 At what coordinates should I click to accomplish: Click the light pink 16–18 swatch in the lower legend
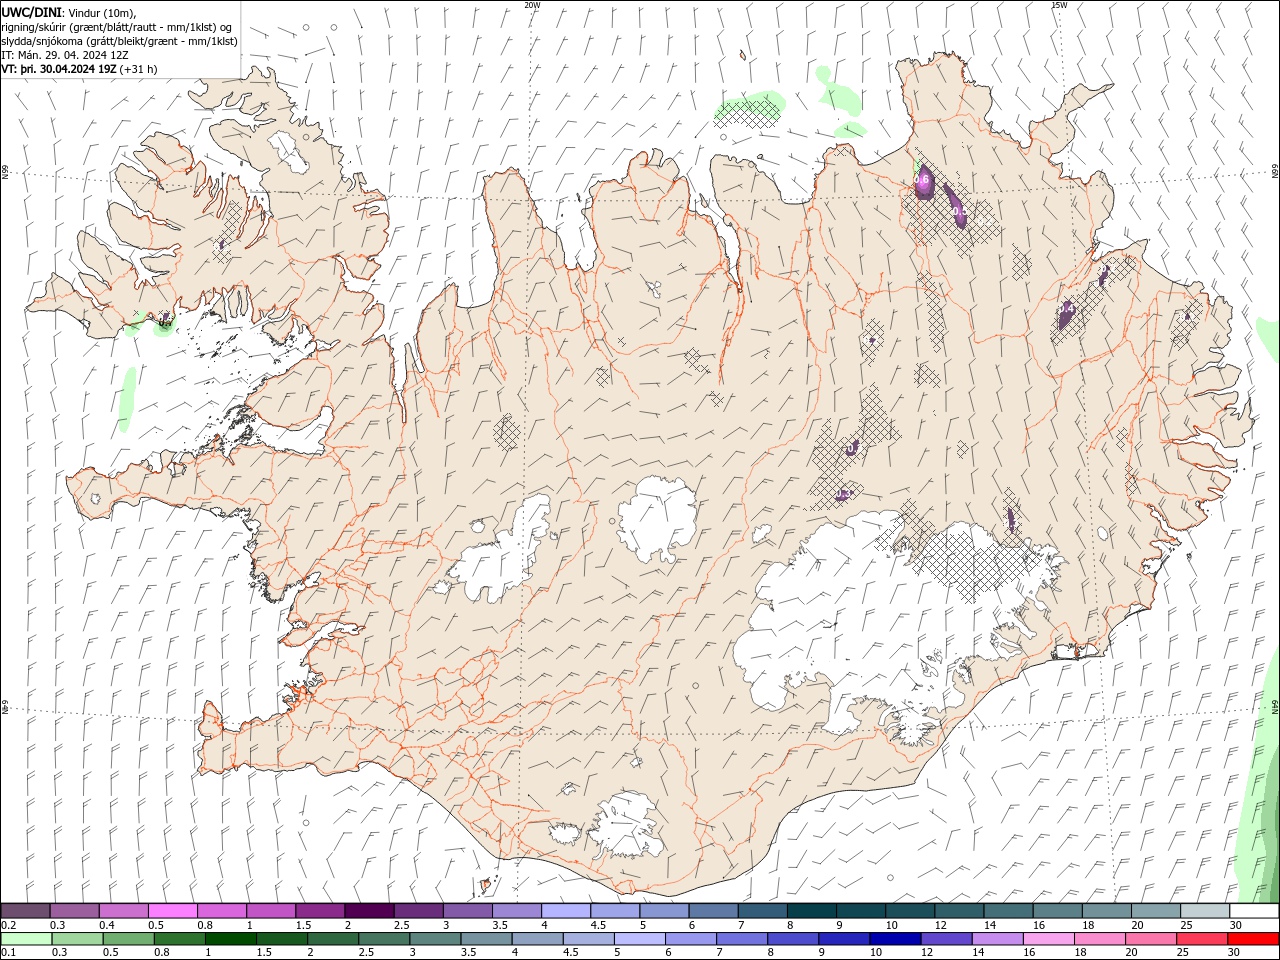point(1048,939)
